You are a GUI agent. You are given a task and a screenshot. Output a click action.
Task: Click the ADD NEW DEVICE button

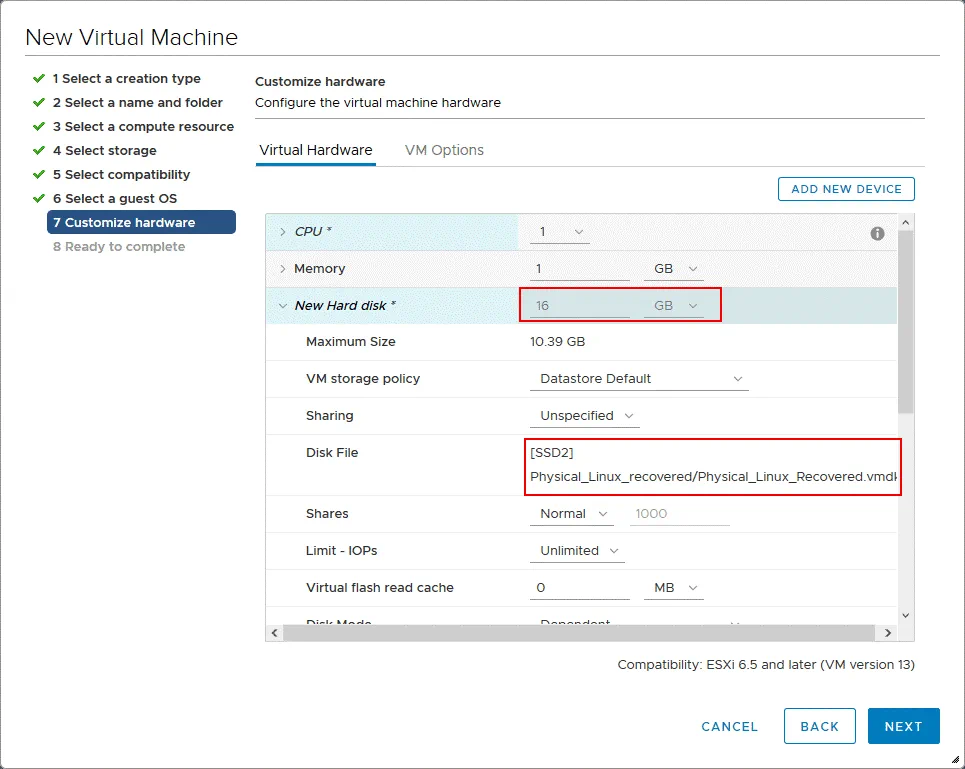pyautogui.click(x=846, y=189)
